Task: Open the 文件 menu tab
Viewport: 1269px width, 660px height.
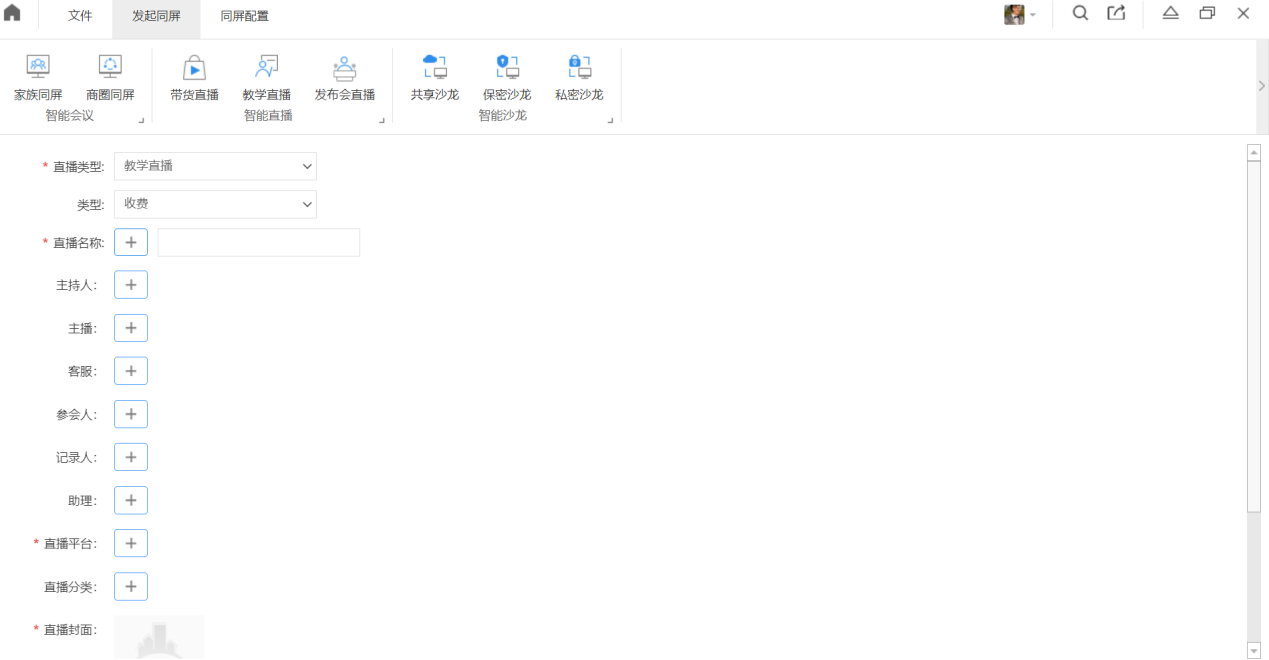Action: 80,16
